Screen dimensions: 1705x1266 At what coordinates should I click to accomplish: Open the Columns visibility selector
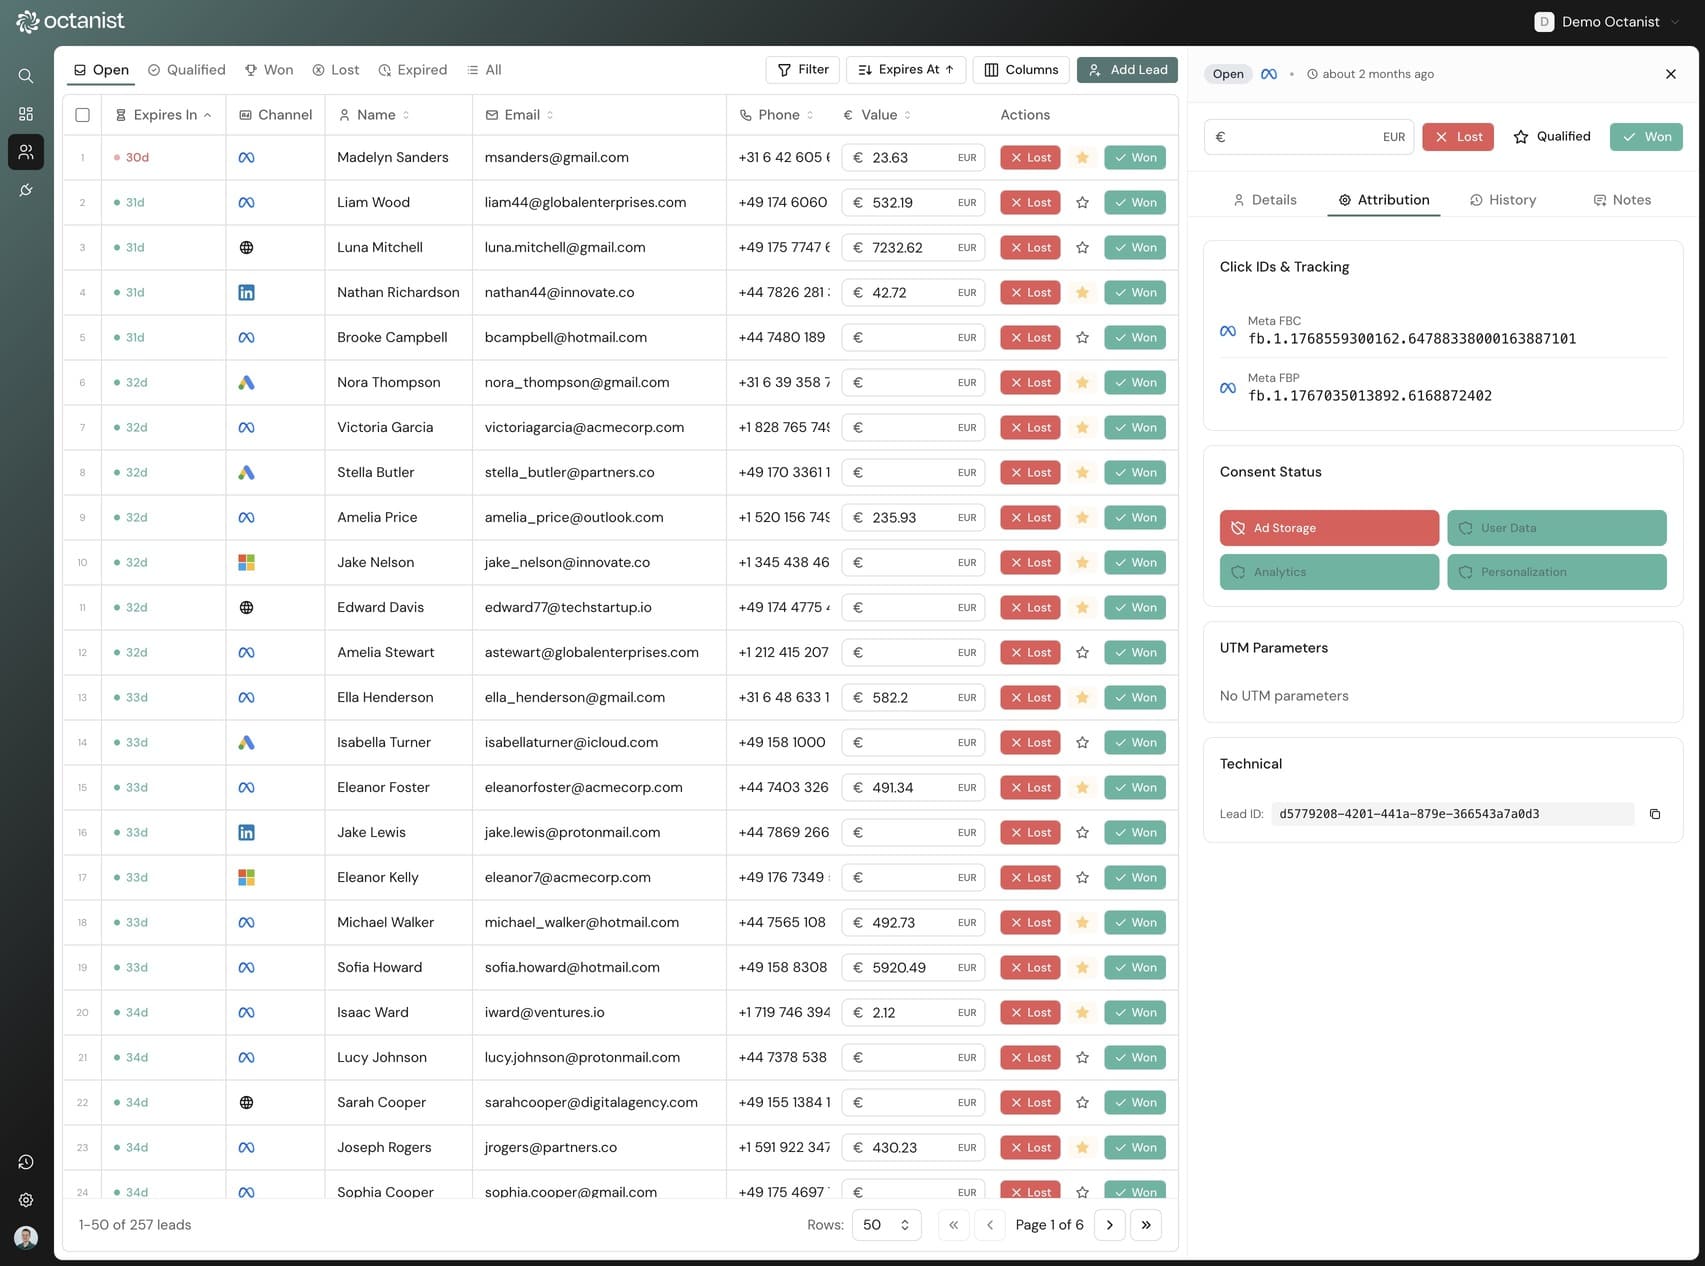(x=1021, y=70)
